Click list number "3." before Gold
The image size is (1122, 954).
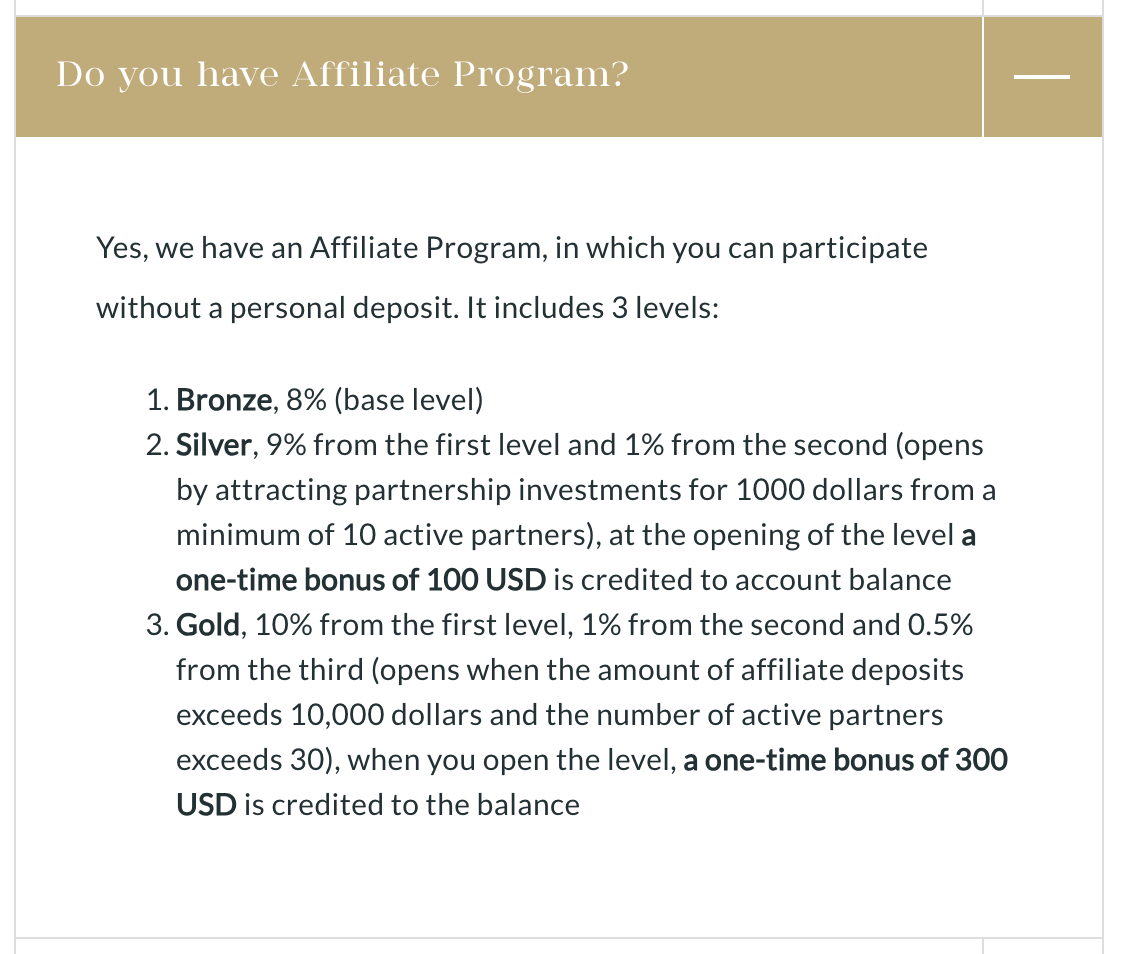click(x=156, y=626)
